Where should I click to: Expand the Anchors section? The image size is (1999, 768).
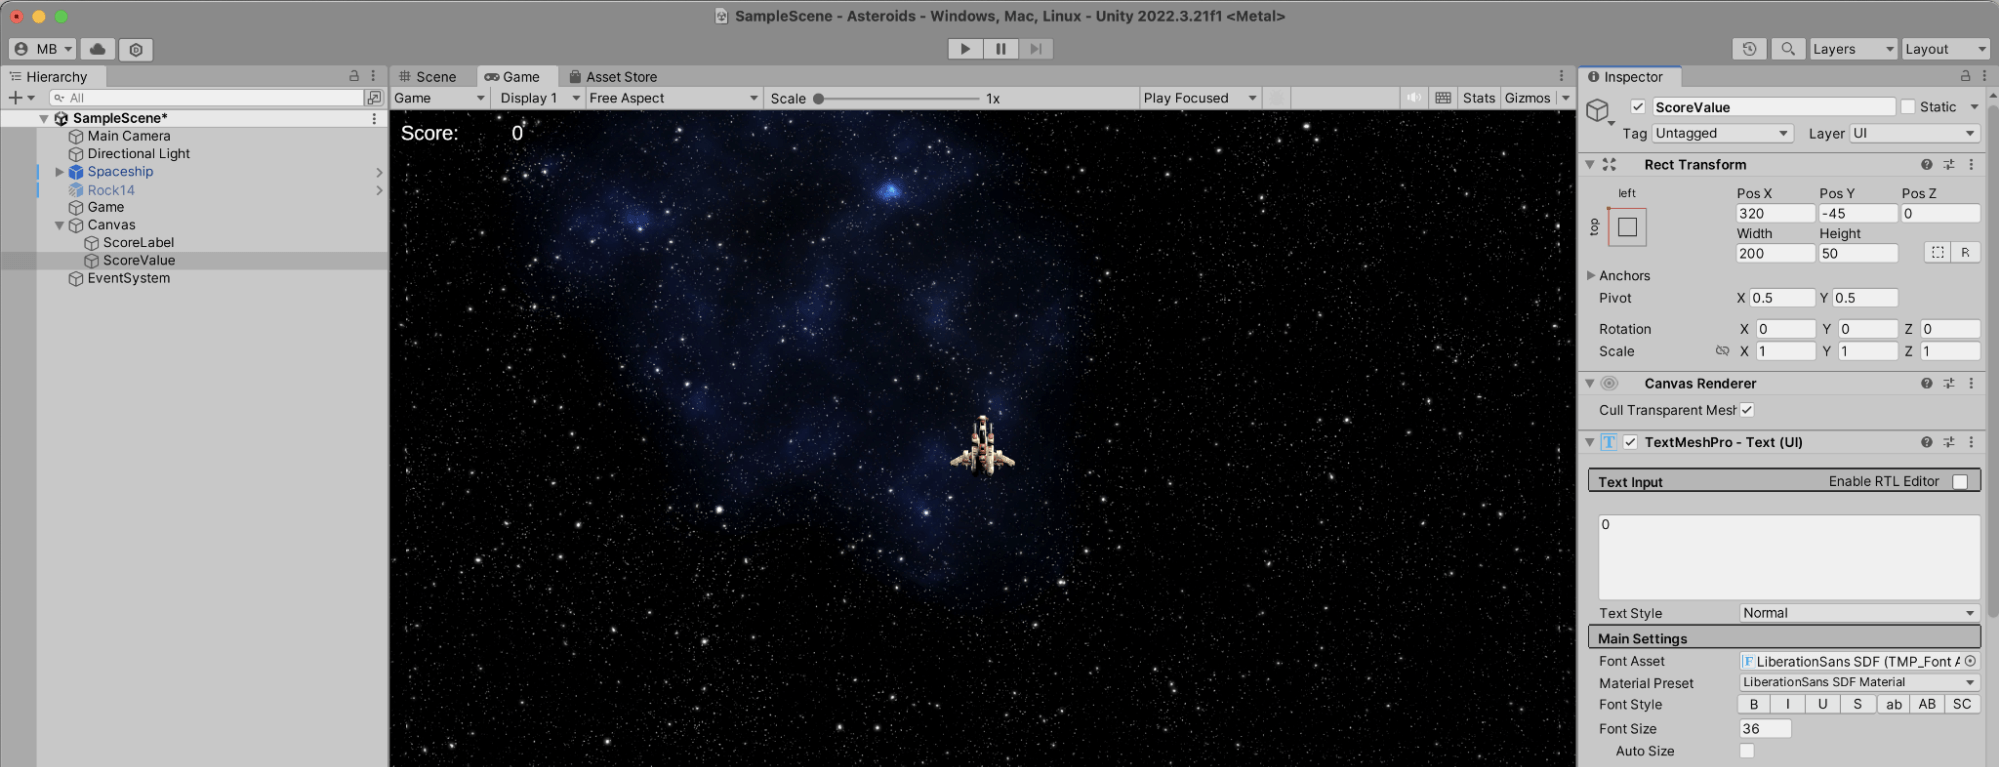point(1591,276)
